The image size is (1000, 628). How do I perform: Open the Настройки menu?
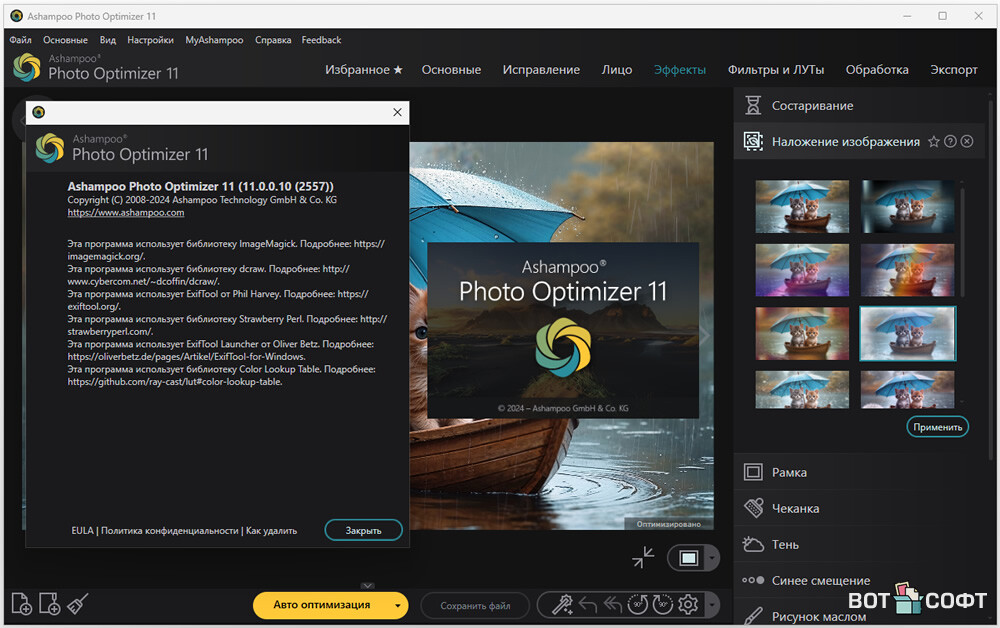click(x=151, y=40)
